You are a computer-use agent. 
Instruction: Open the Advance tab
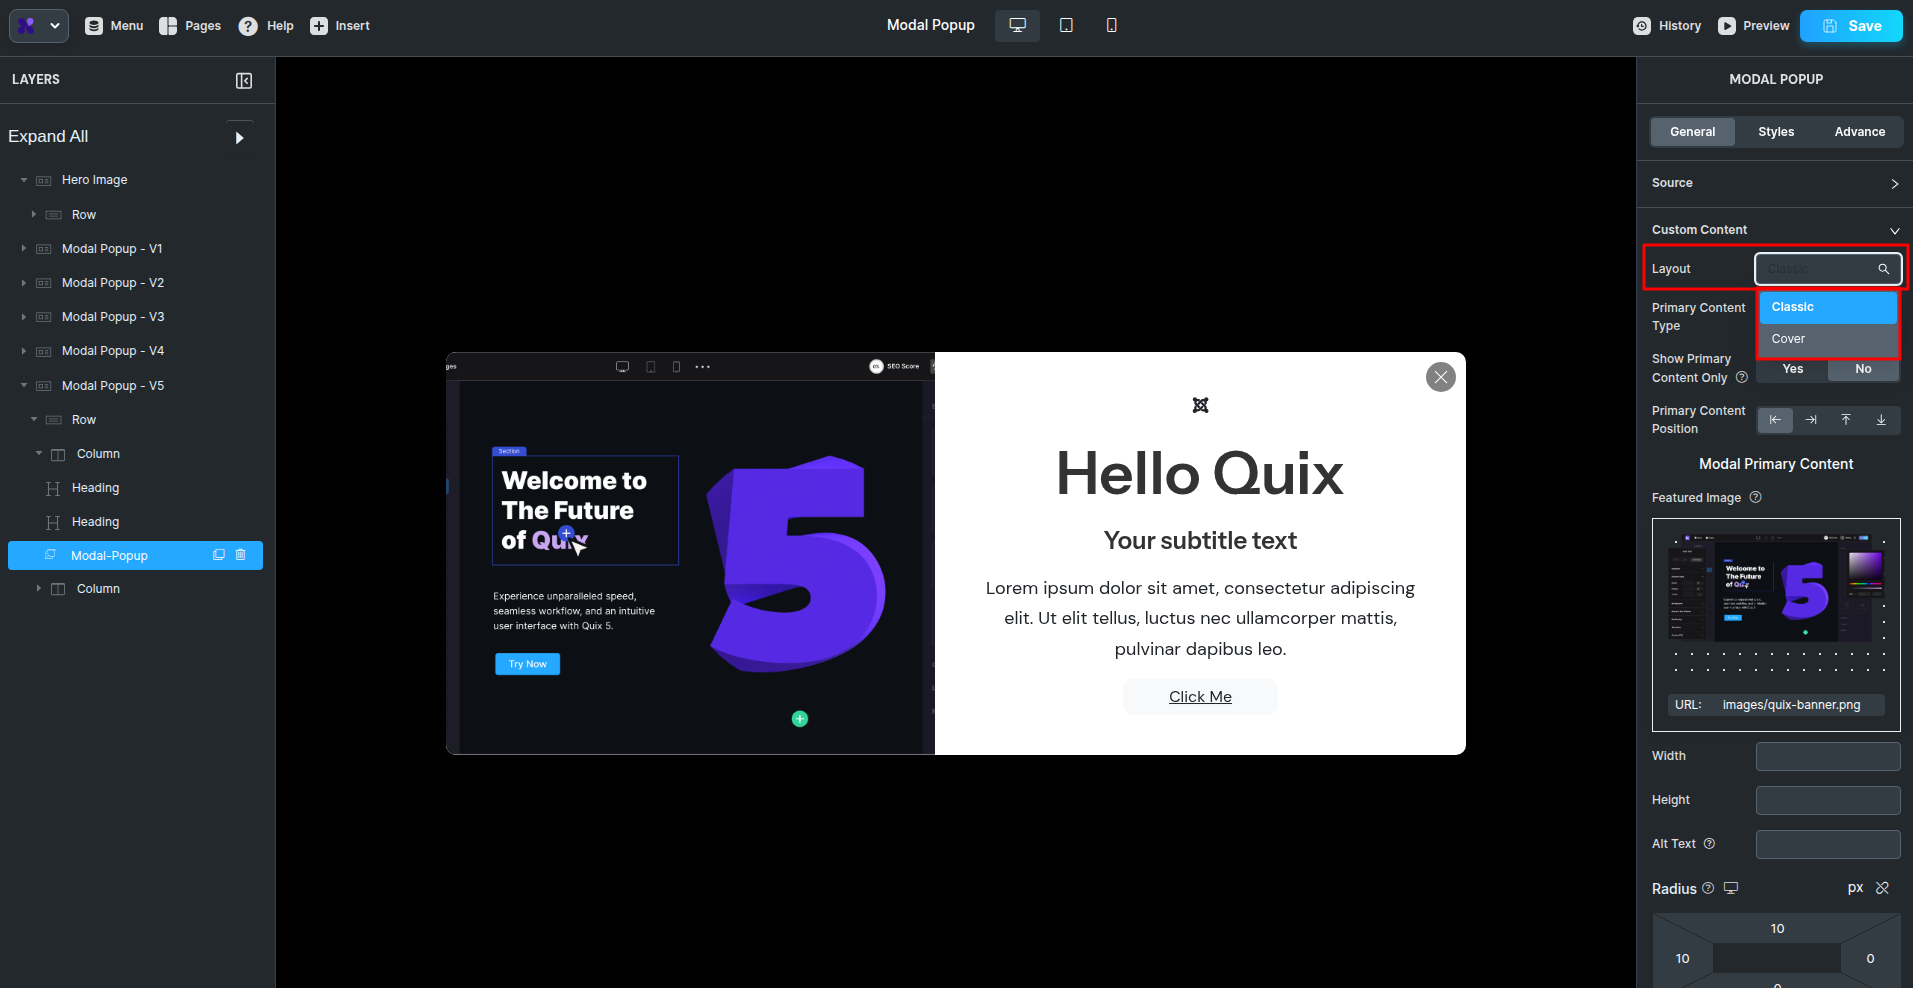coord(1859,131)
